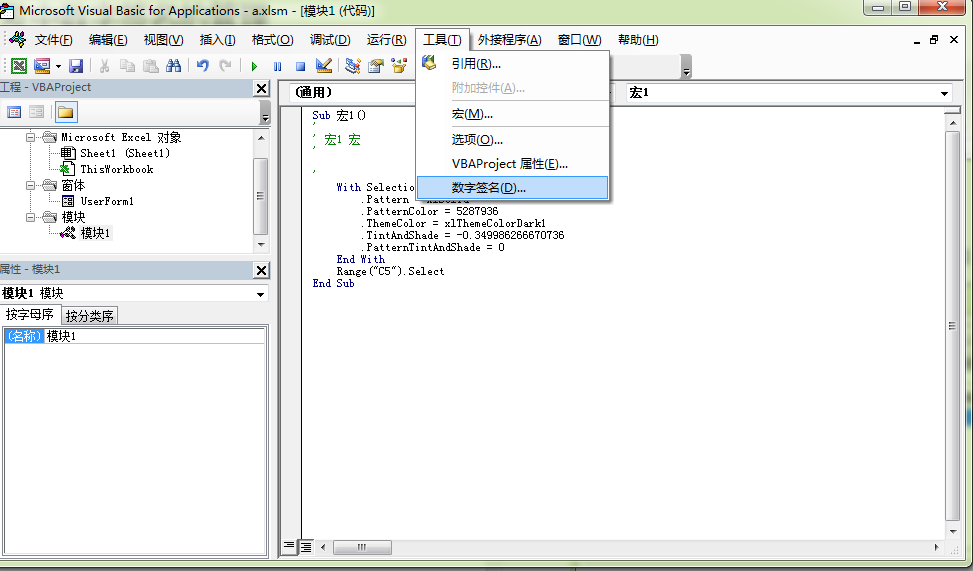Open the 运行(R) menu
The height and width of the screenshot is (571, 973).
386,40
